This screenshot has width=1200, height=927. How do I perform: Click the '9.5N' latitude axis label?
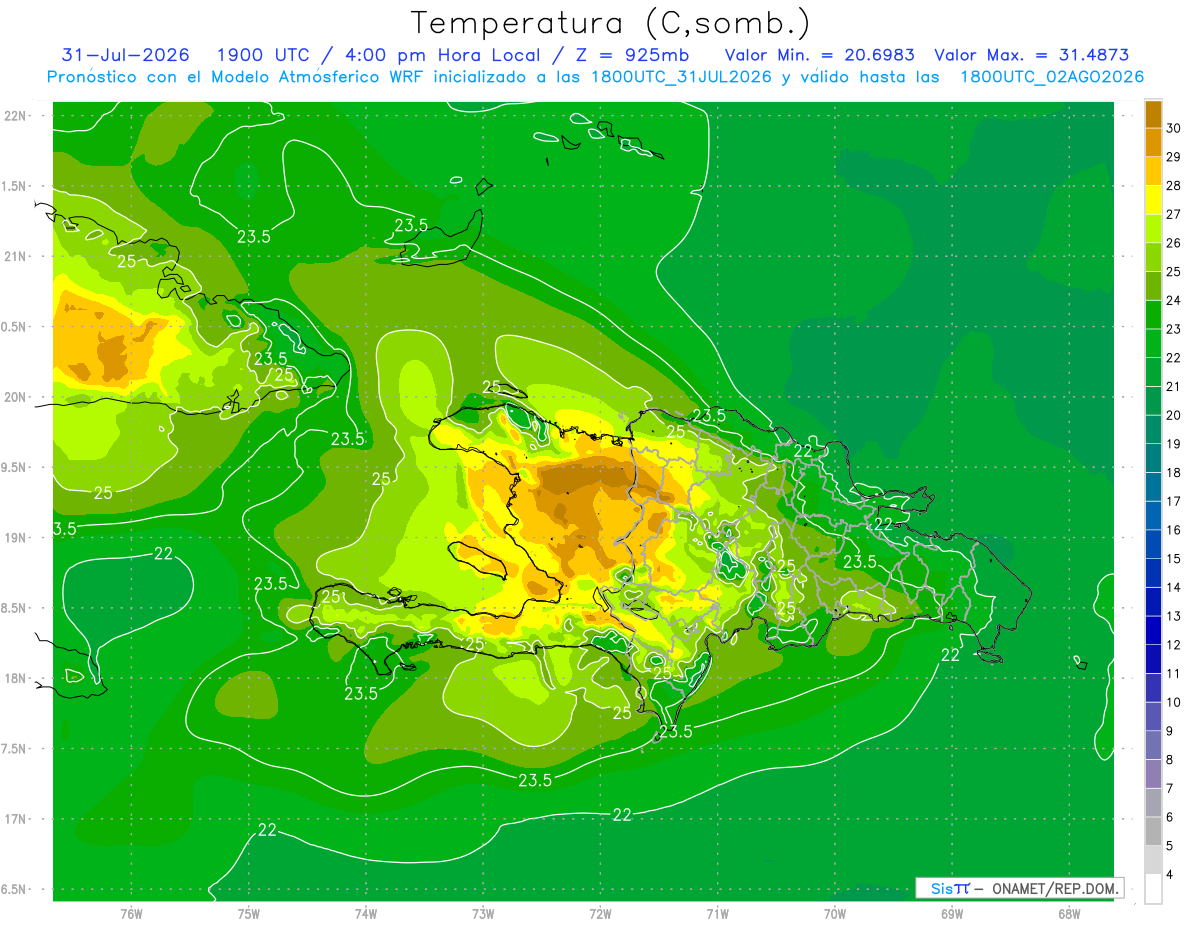click(x=15, y=467)
